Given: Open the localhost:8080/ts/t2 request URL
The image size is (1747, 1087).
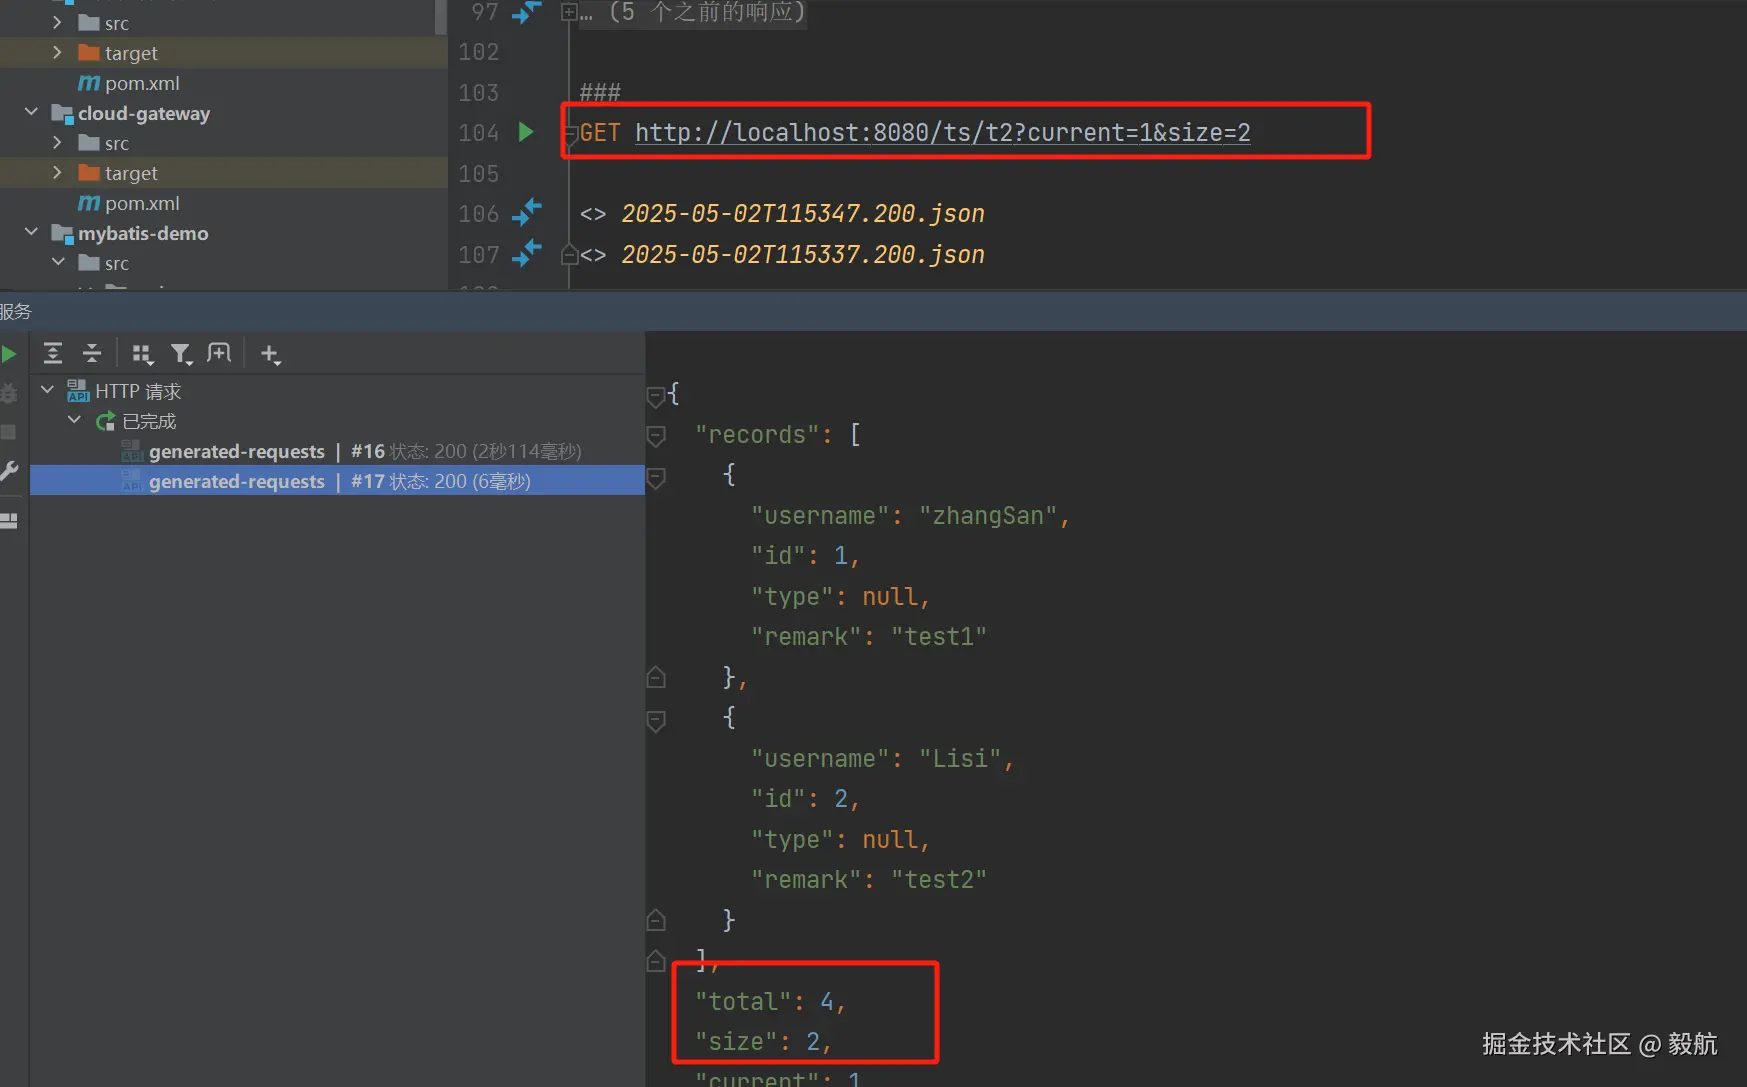Looking at the screenshot, I should tap(942, 132).
